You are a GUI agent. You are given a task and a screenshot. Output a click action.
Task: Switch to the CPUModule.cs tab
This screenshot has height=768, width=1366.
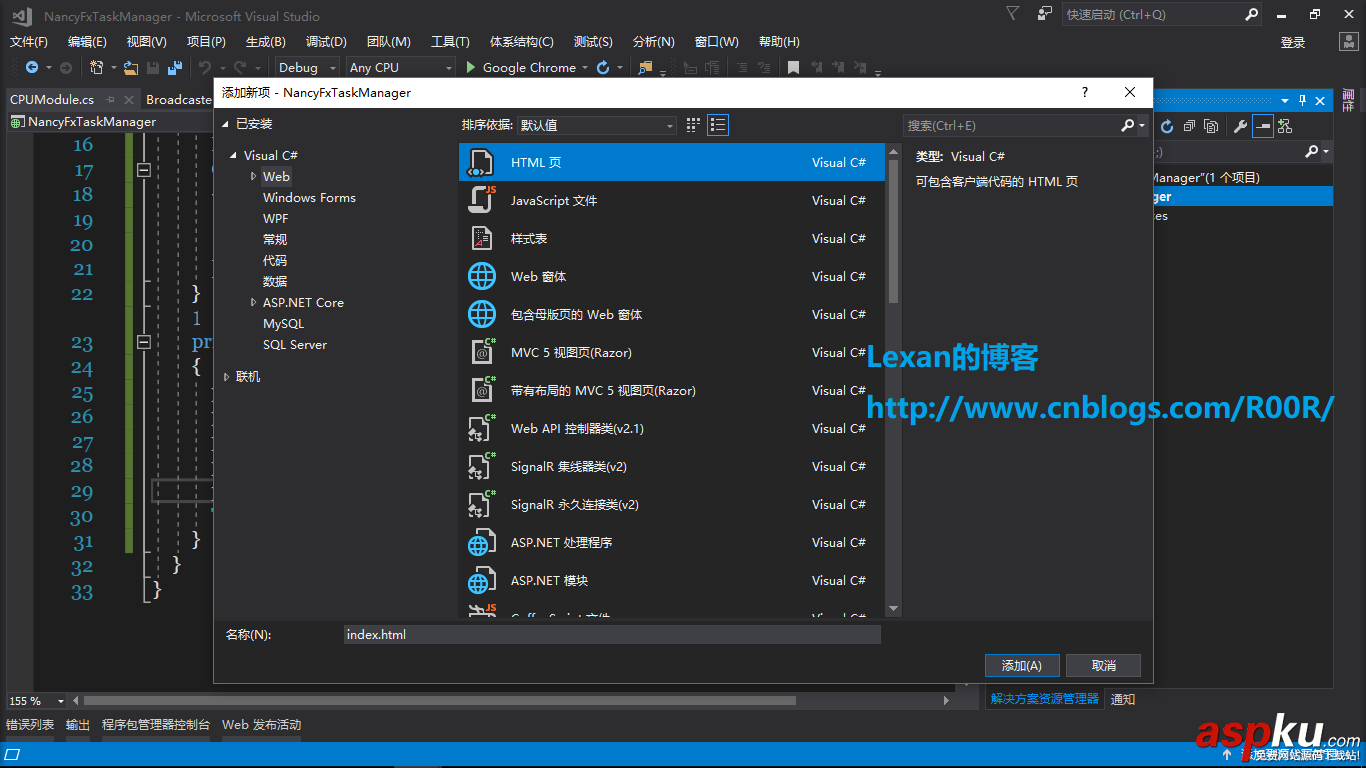pyautogui.click(x=52, y=100)
